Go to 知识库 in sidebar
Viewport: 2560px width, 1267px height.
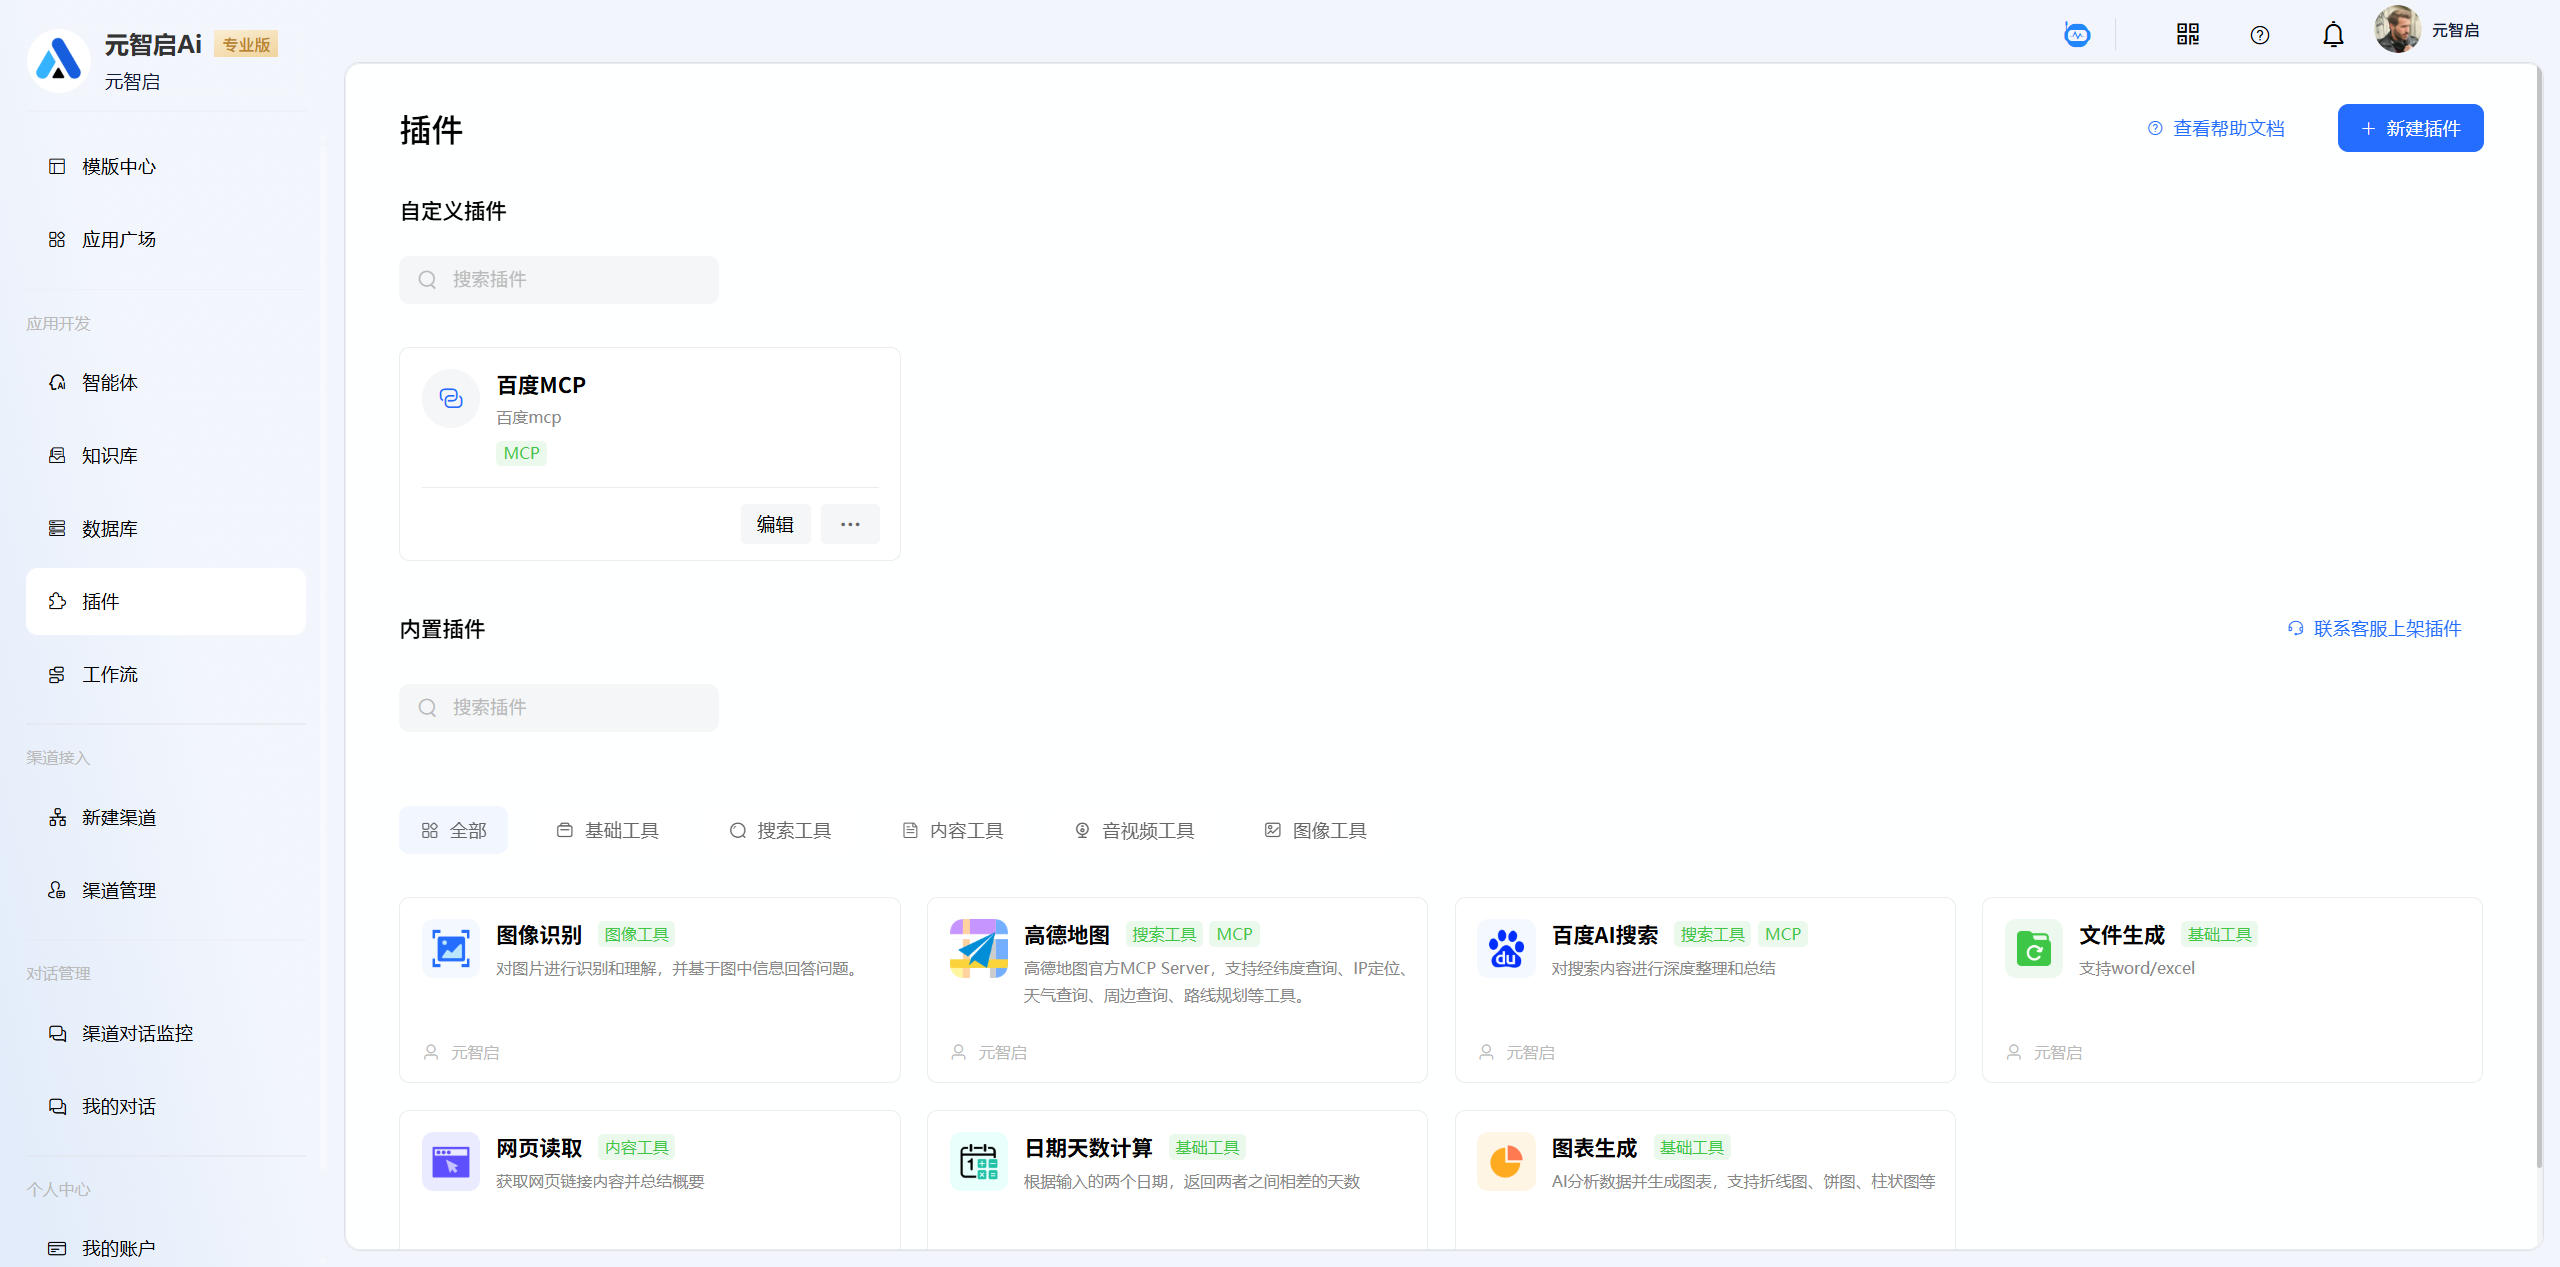click(110, 456)
